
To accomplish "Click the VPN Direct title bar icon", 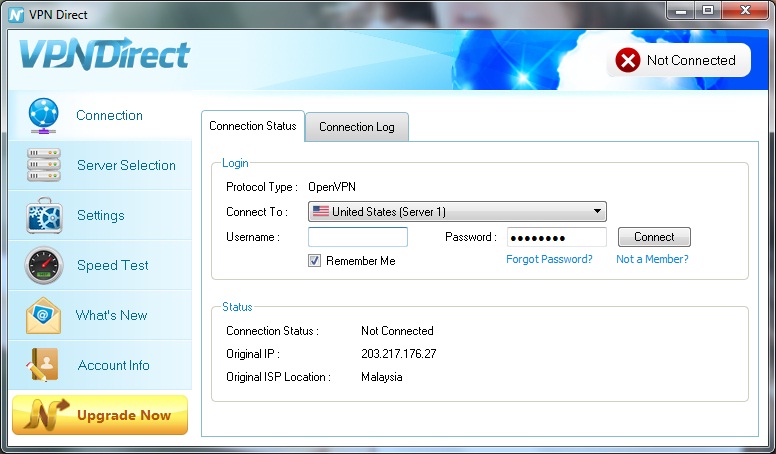I will click(x=16, y=15).
